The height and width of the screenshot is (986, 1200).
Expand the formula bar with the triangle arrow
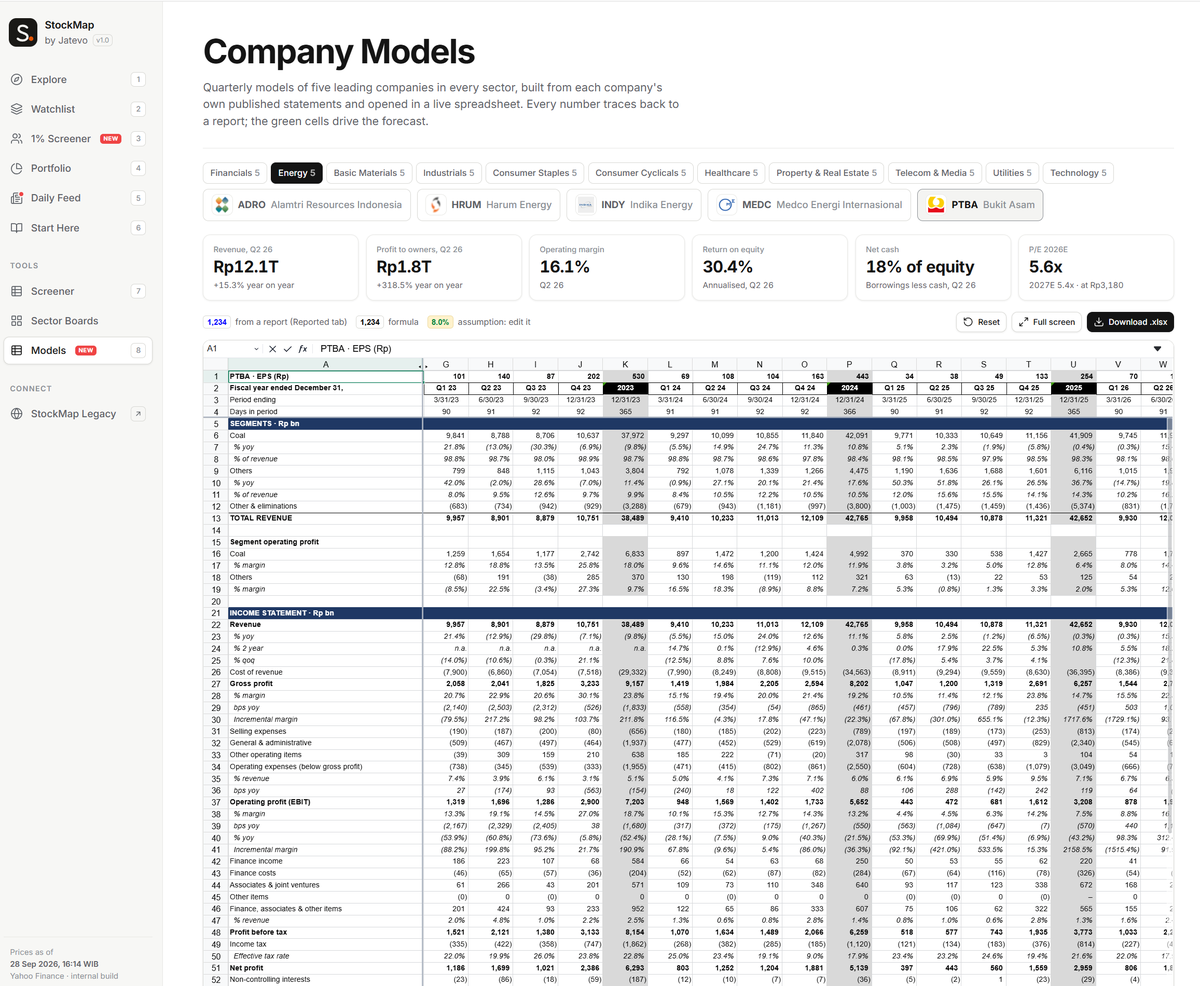[x=1158, y=349]
